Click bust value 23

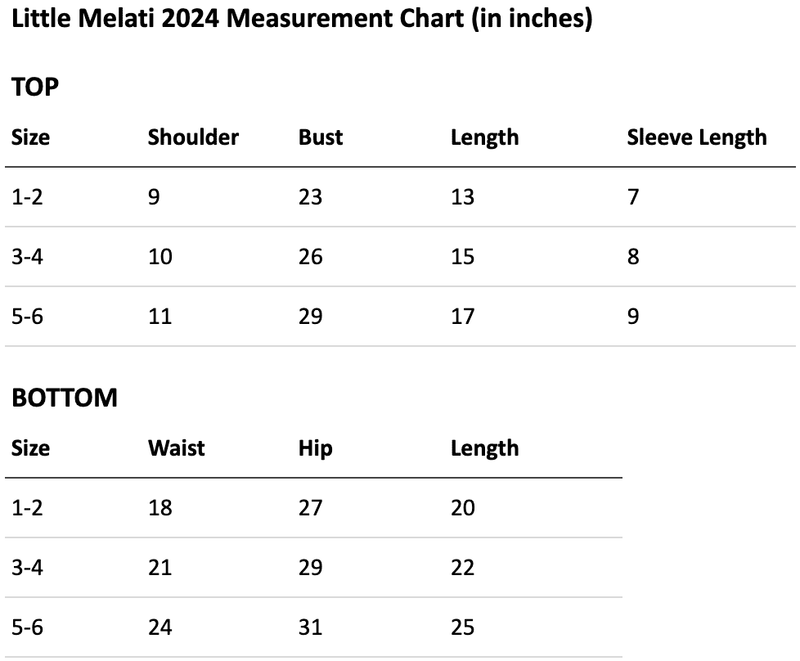[310, 197]
